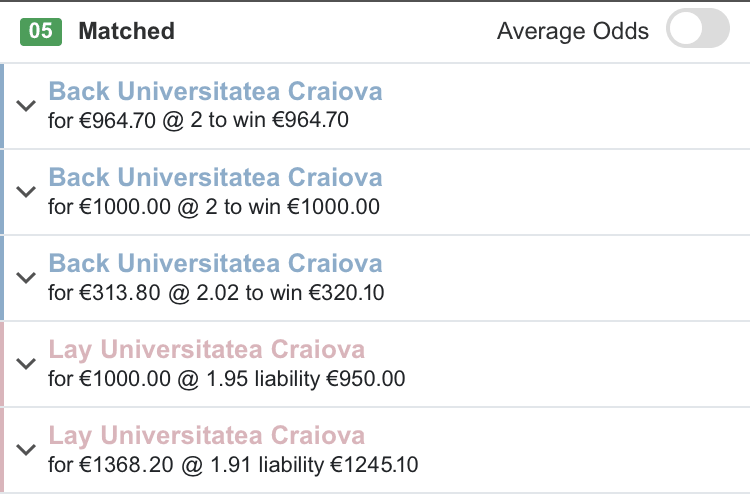This screenshot has width=750, height=494.
Task: Expand the €964.70 back bet chevron
Action: [x=26, y=106]
